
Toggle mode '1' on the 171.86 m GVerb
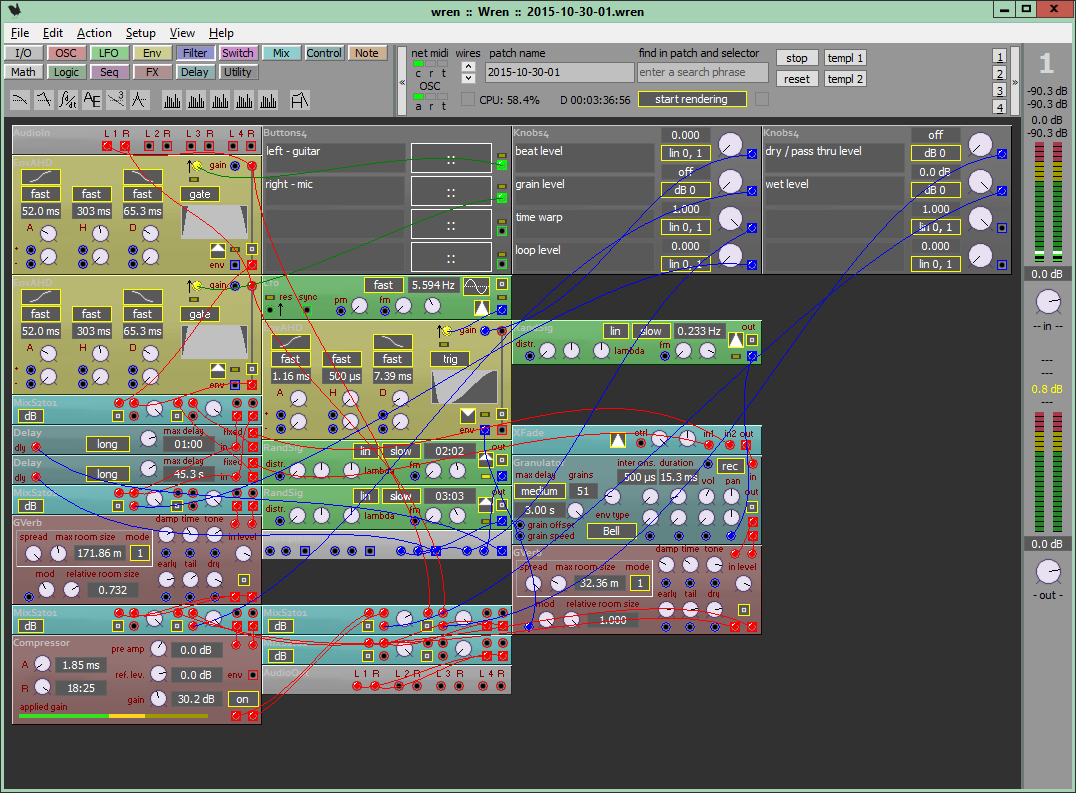[x=140, y=553]
